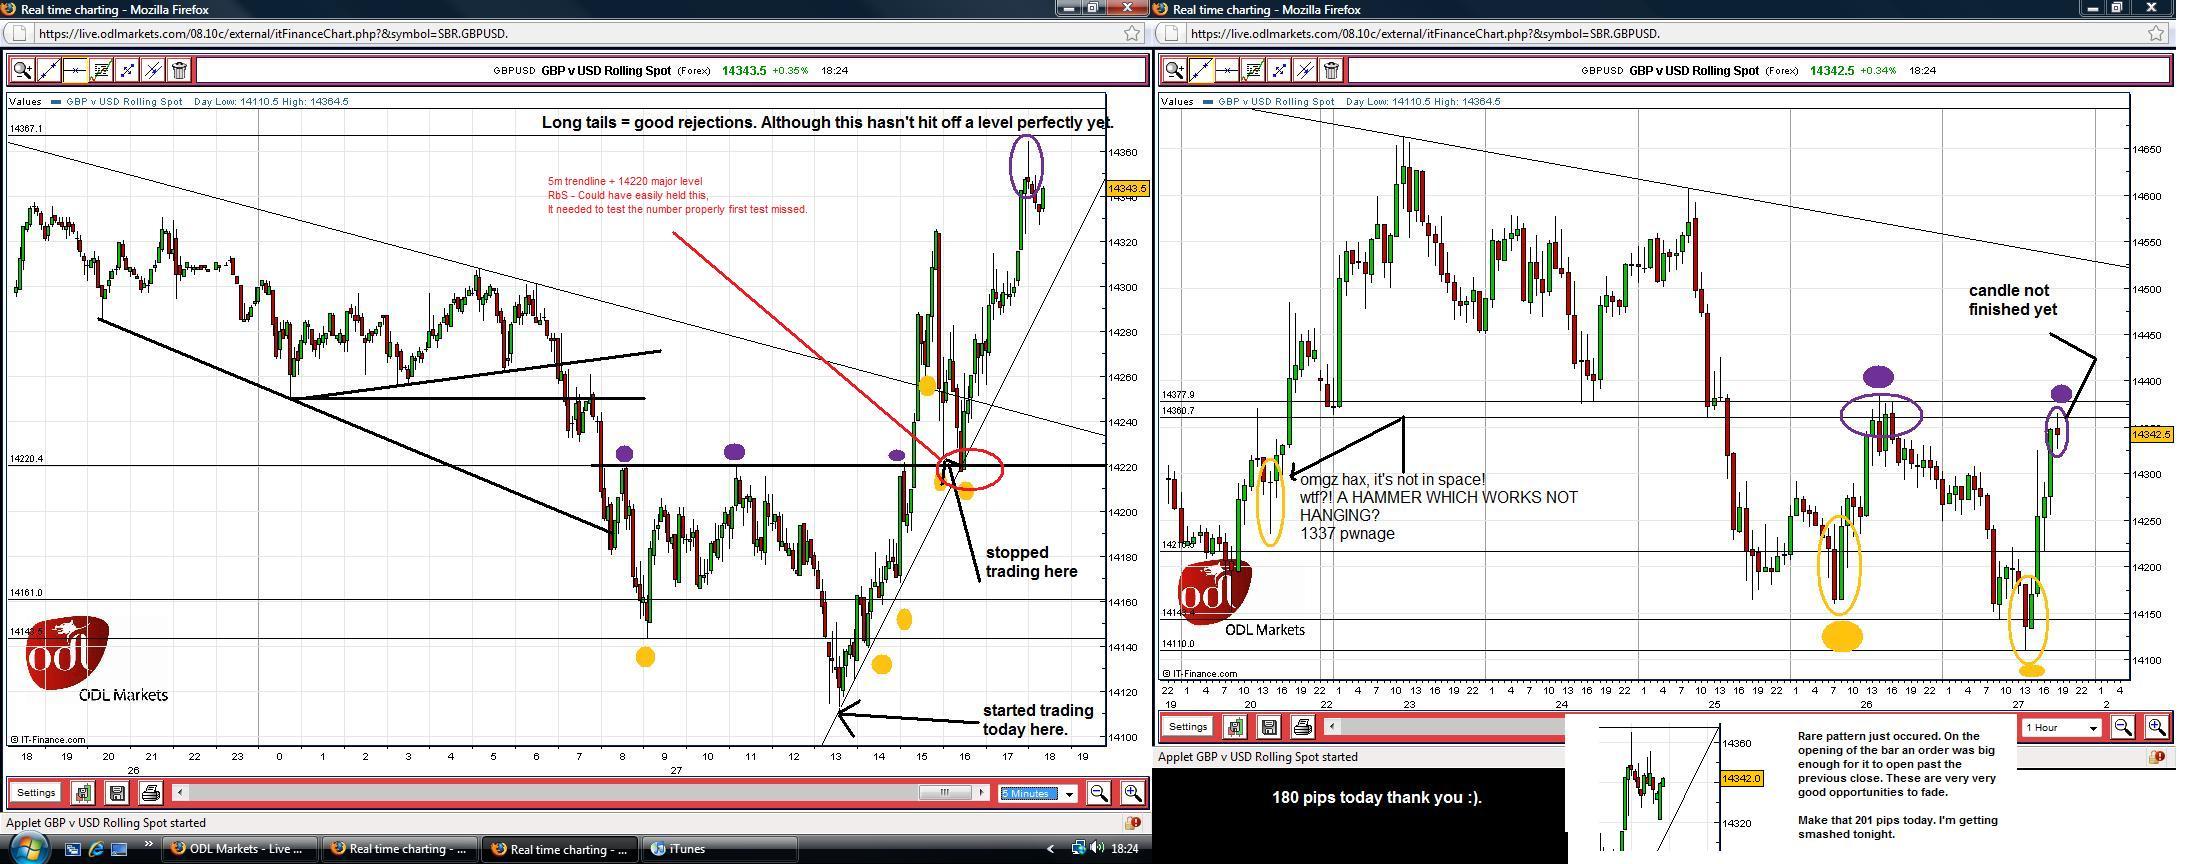Click the taskbar clock showing 18:24
The width and height of the screenshot is (2189, 864).
[x=1124, y=849]
